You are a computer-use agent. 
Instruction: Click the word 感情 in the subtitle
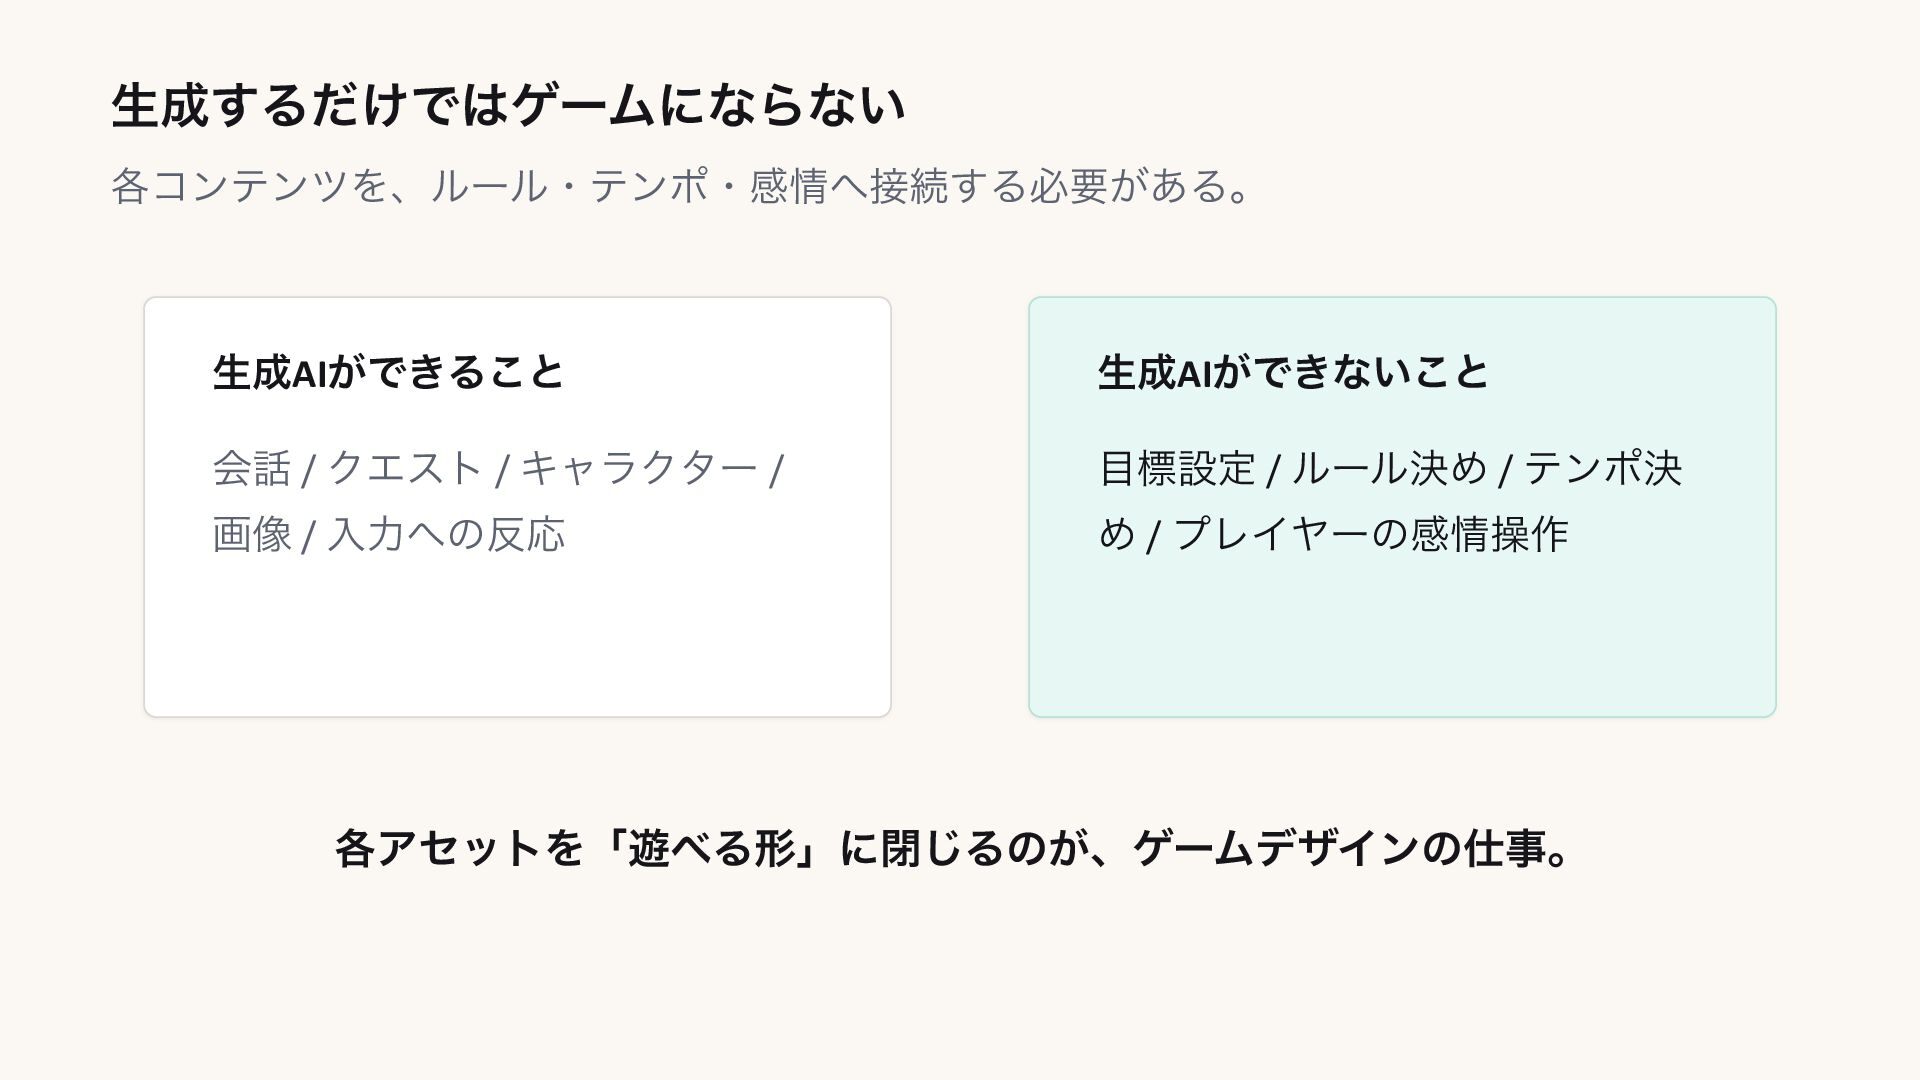(x=789, y=186)
